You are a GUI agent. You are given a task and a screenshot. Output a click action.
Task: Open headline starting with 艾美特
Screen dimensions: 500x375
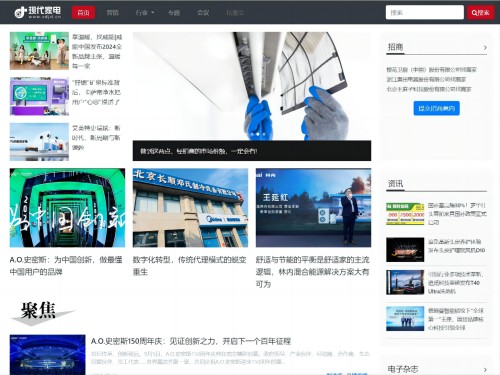(x=96, y=138)
